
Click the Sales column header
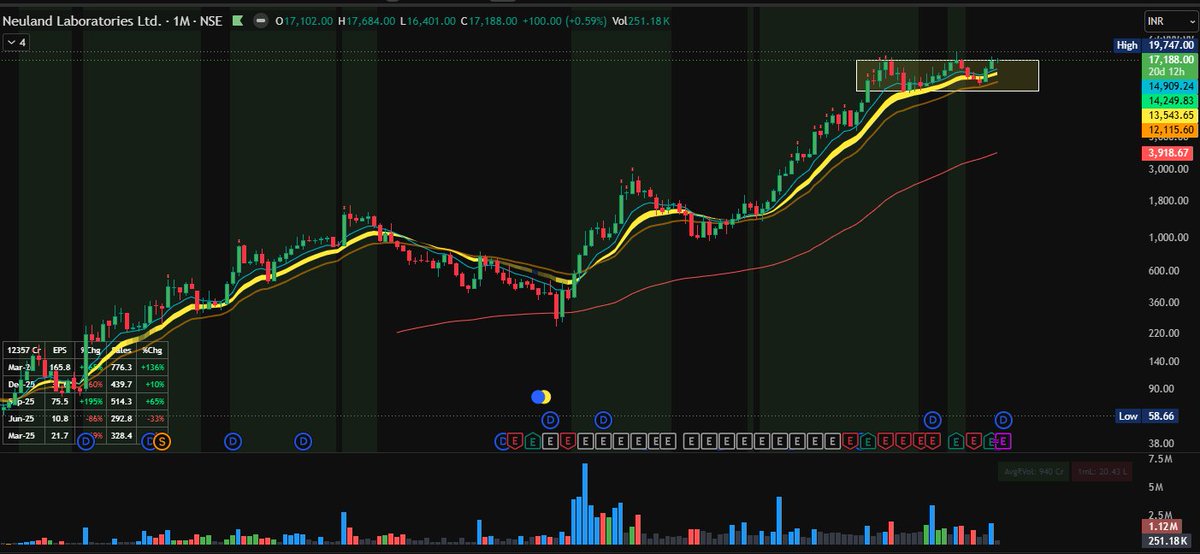[121, 349]
